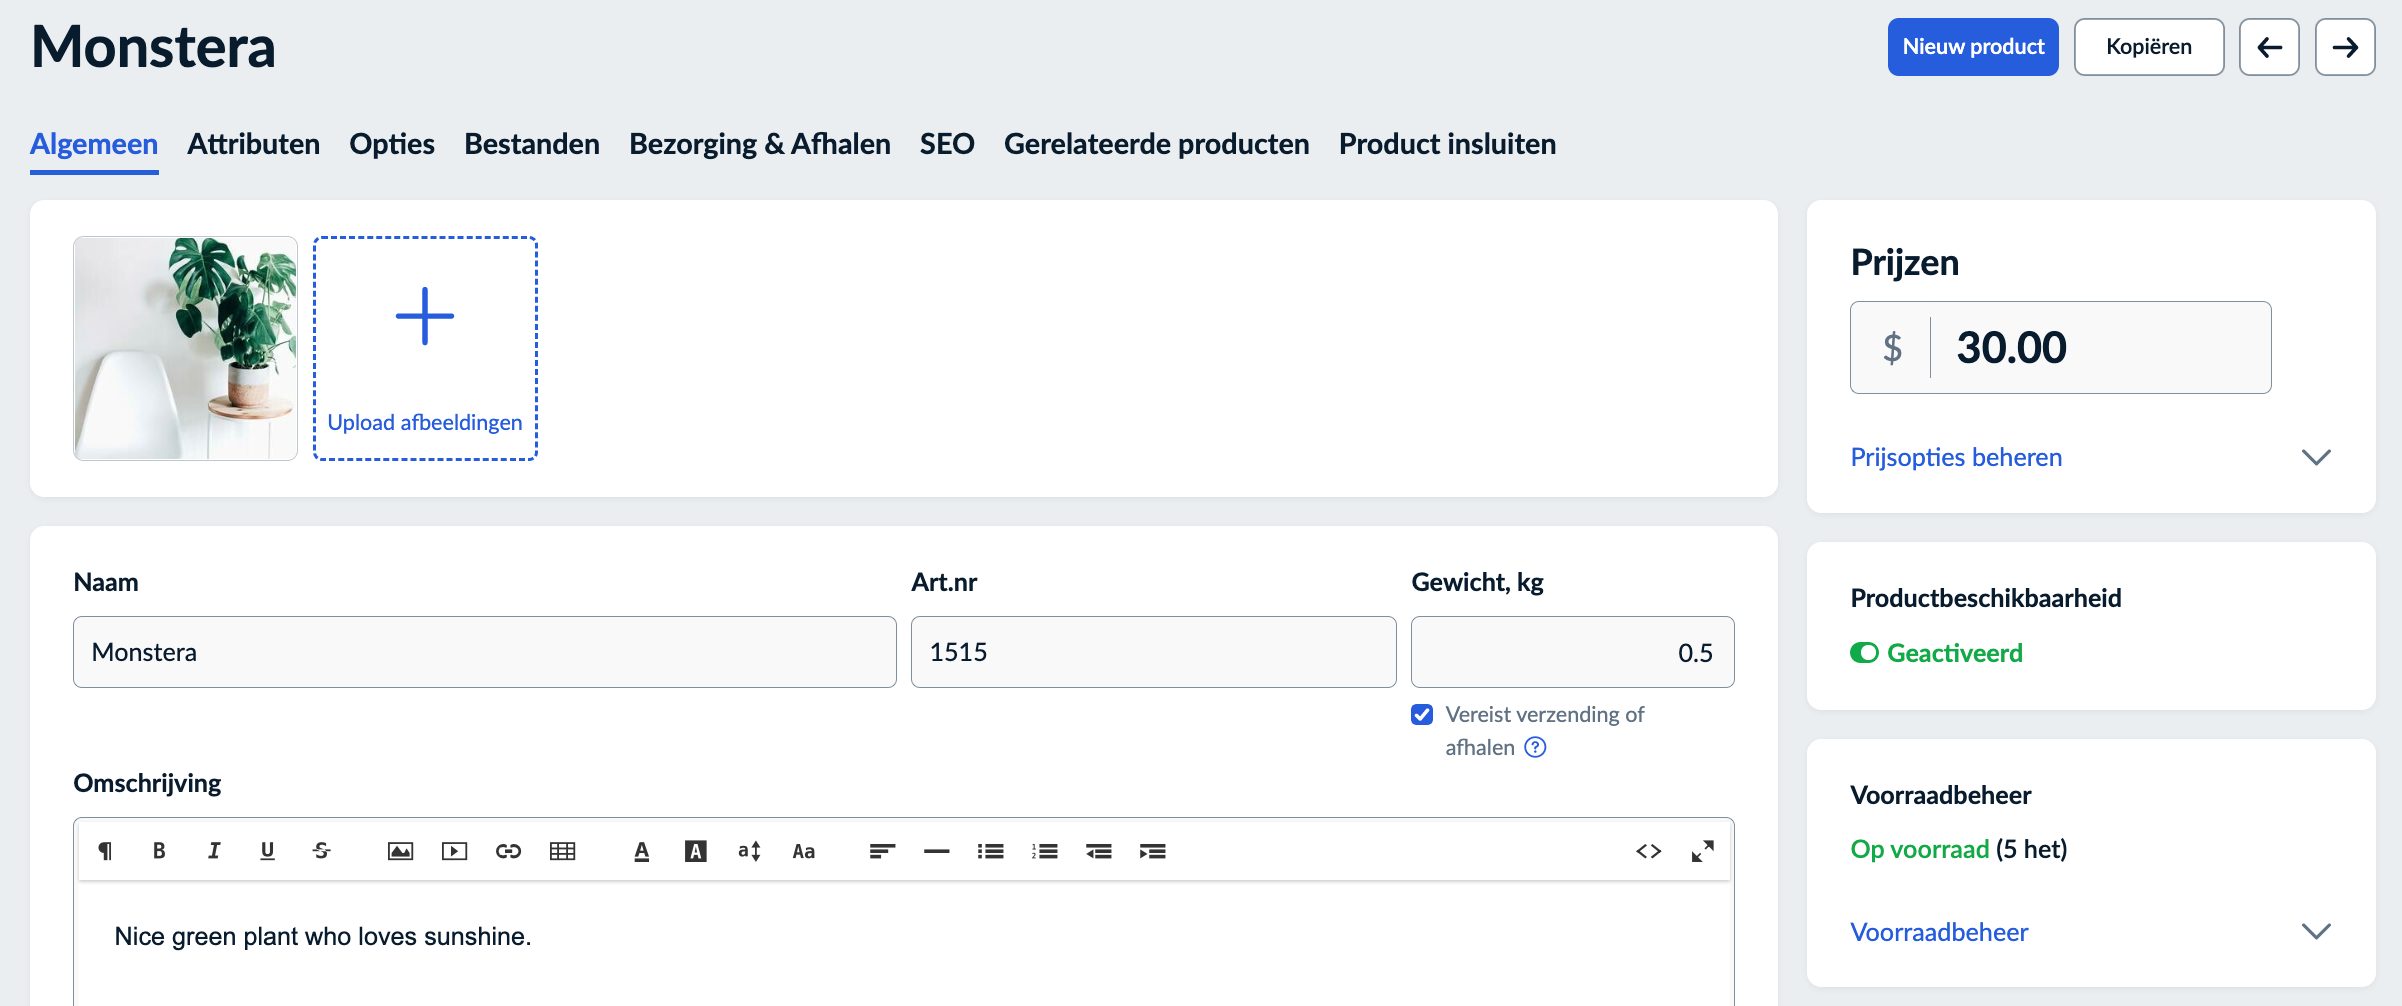The image size is (2402, 1006).
Task: Click description text 'Nice green plant who loves sunshine.'
Action: coord(323,936)
